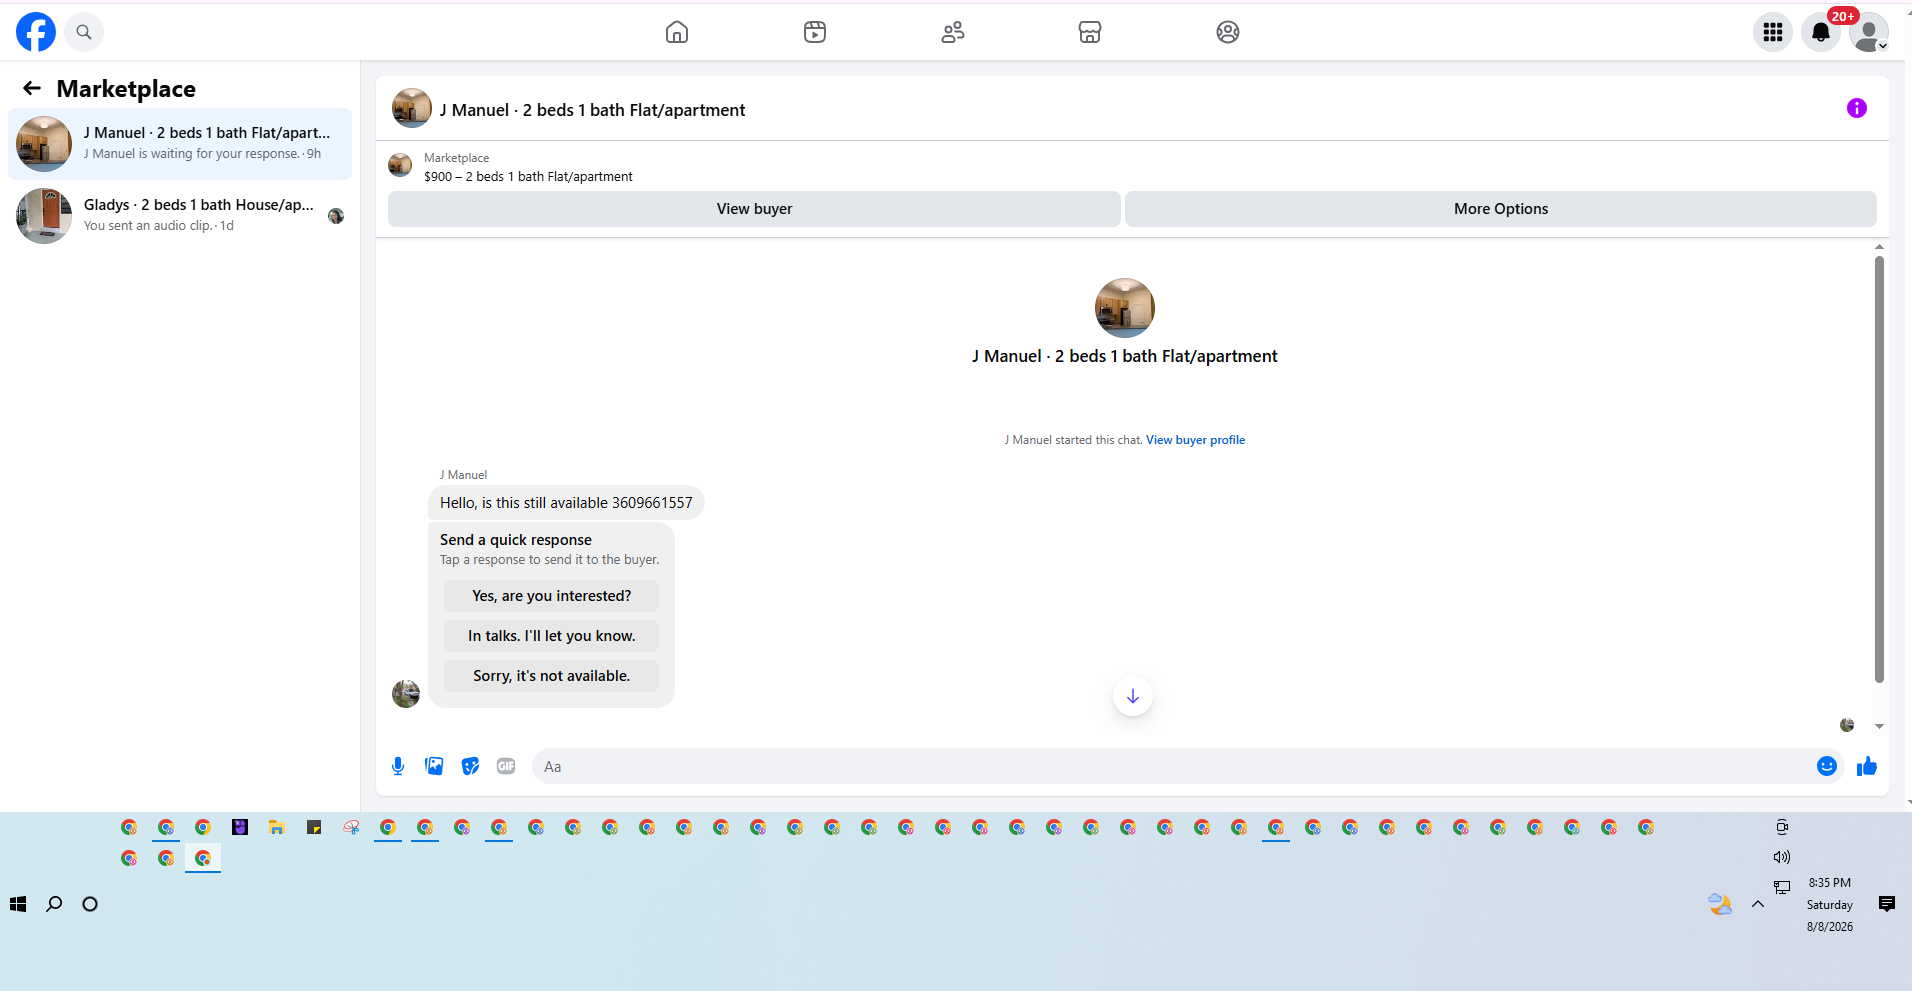Open the weather widget in the system tray
This screenshot has height=991, width=1912.
tap(1720, 904)
